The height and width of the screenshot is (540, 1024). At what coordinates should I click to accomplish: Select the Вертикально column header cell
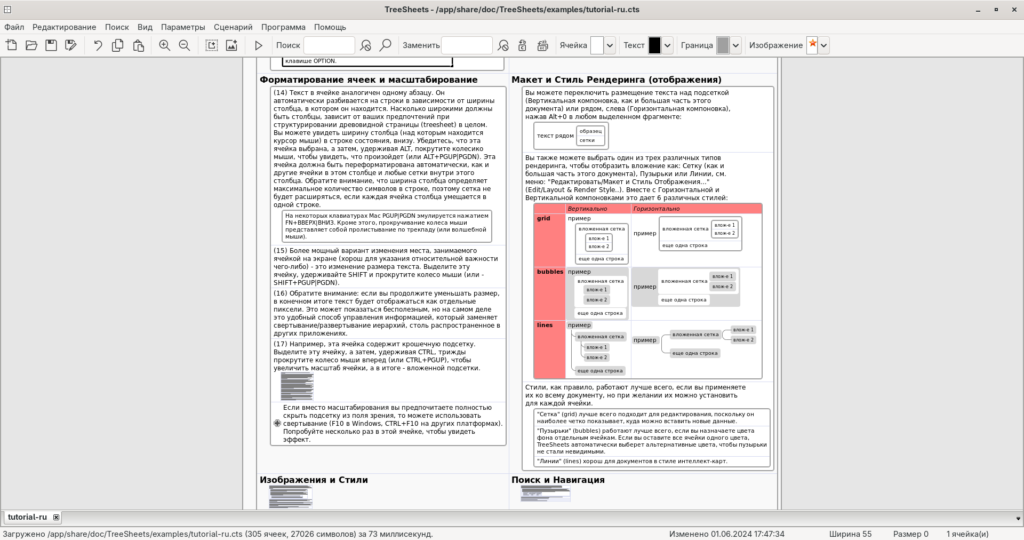click(598, 208)
